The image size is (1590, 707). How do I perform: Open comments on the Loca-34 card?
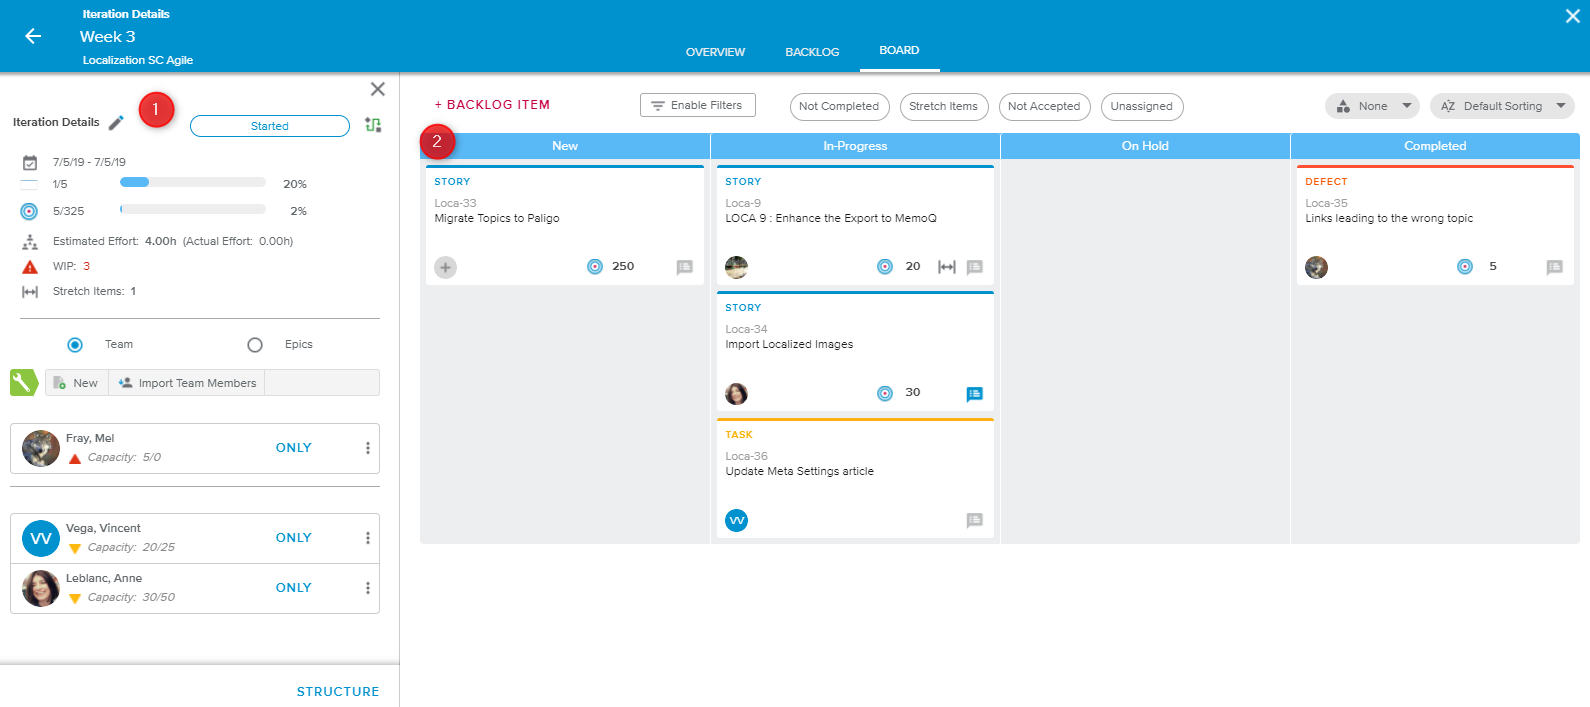[x=974, y=394]
